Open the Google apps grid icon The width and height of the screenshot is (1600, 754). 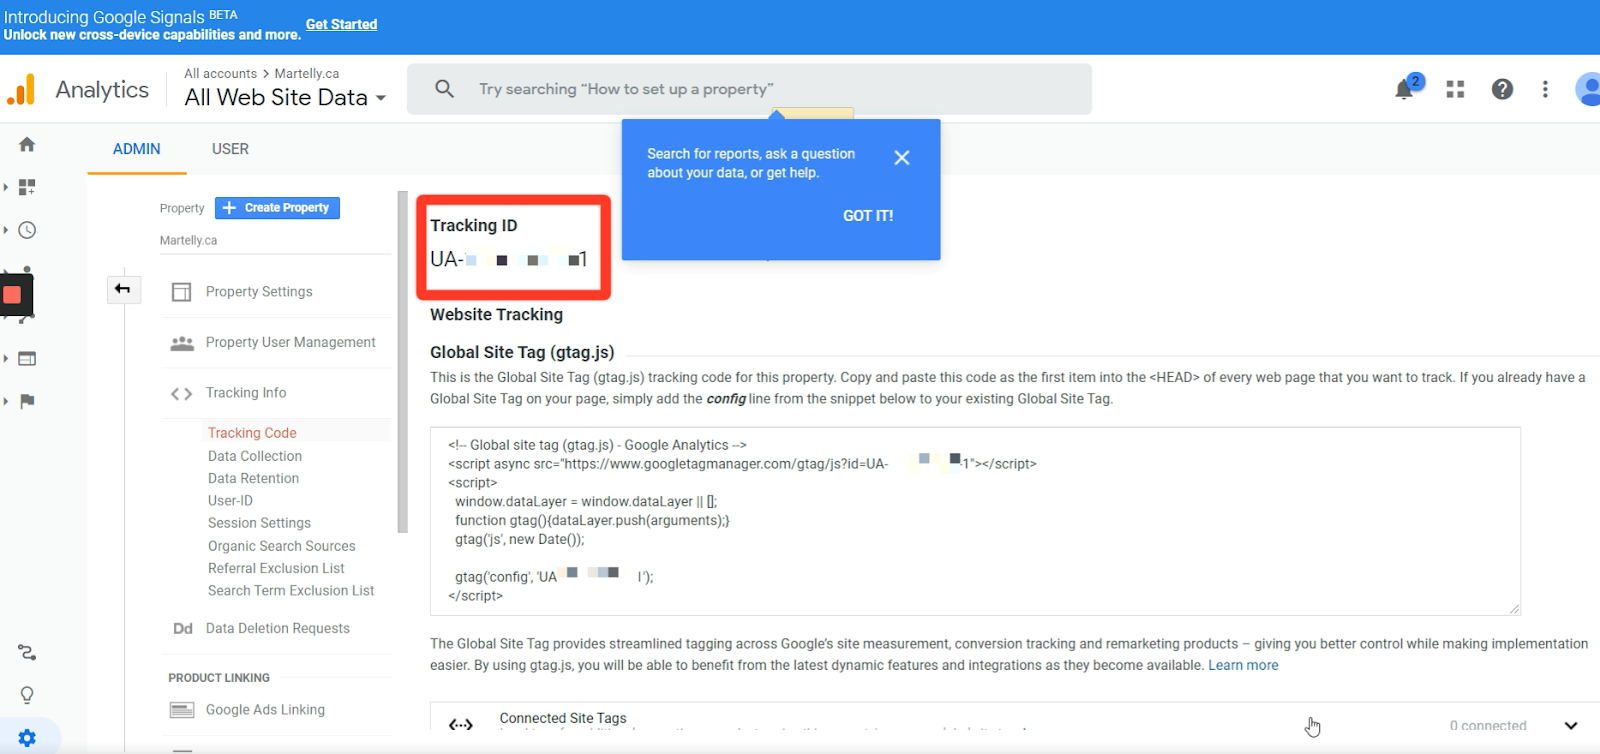pos(1455,89)
